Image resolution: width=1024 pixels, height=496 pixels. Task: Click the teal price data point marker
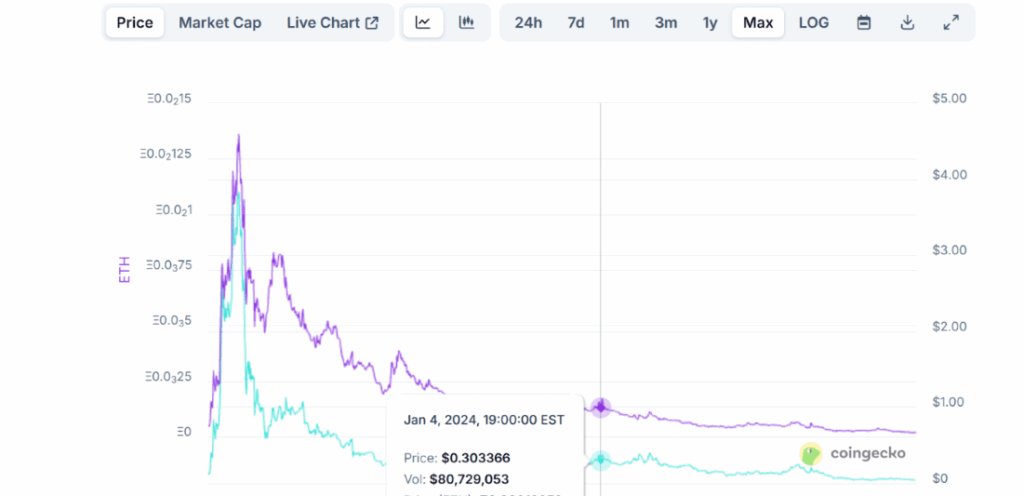click(601, 460)
